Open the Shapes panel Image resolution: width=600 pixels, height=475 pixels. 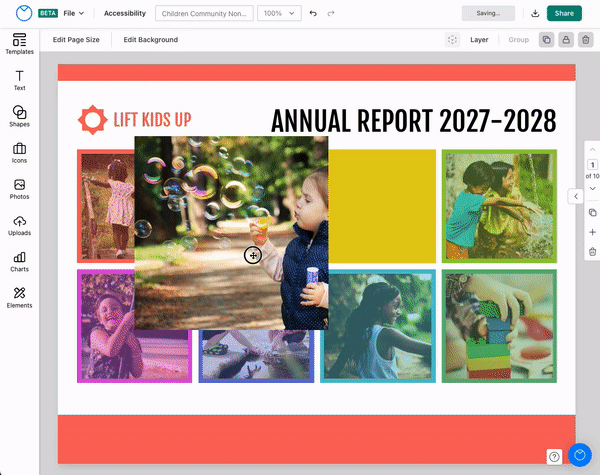coord(20,116)
